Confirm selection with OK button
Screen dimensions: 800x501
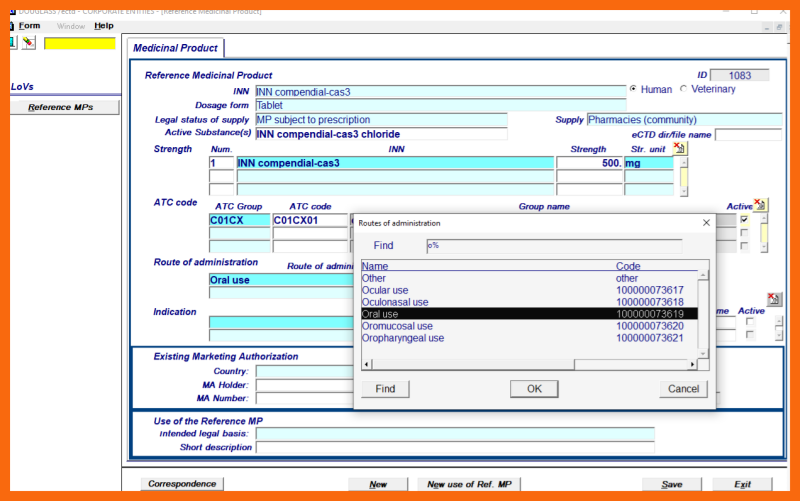[534, 389]
